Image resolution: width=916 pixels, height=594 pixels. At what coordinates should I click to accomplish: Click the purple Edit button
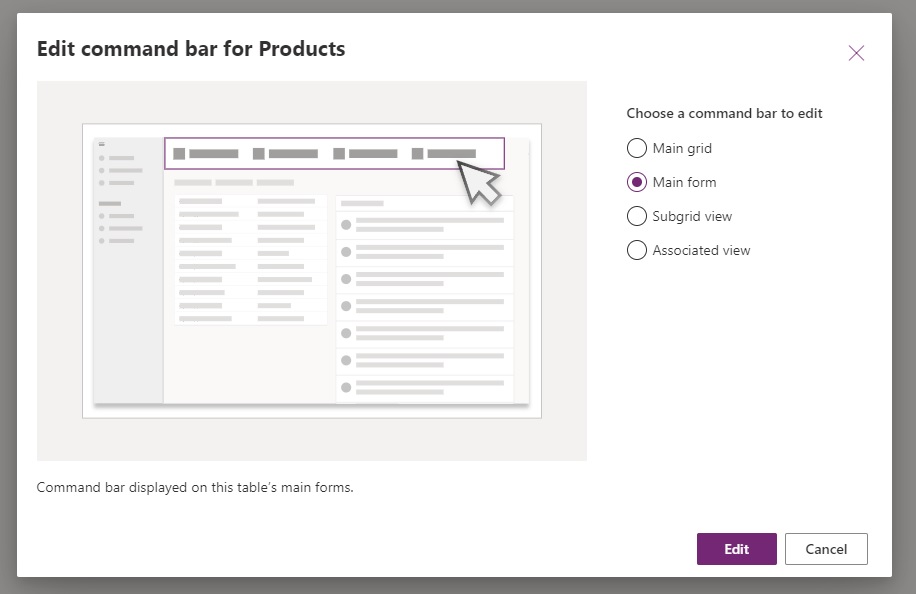[737, 549]
